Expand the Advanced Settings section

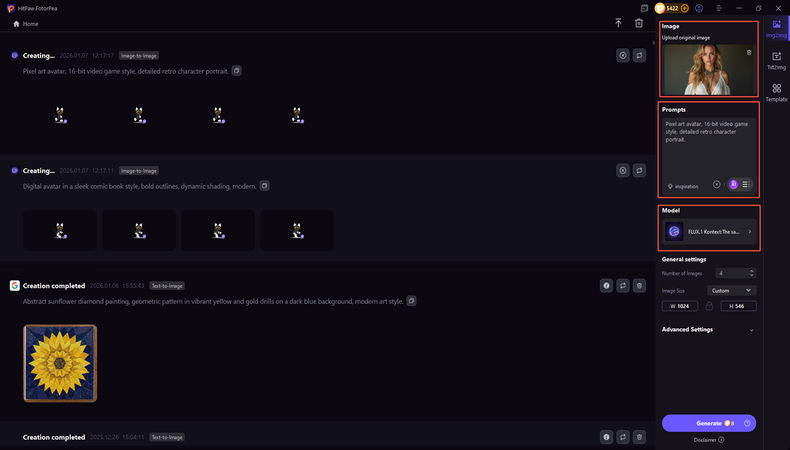tap(751, 329)
